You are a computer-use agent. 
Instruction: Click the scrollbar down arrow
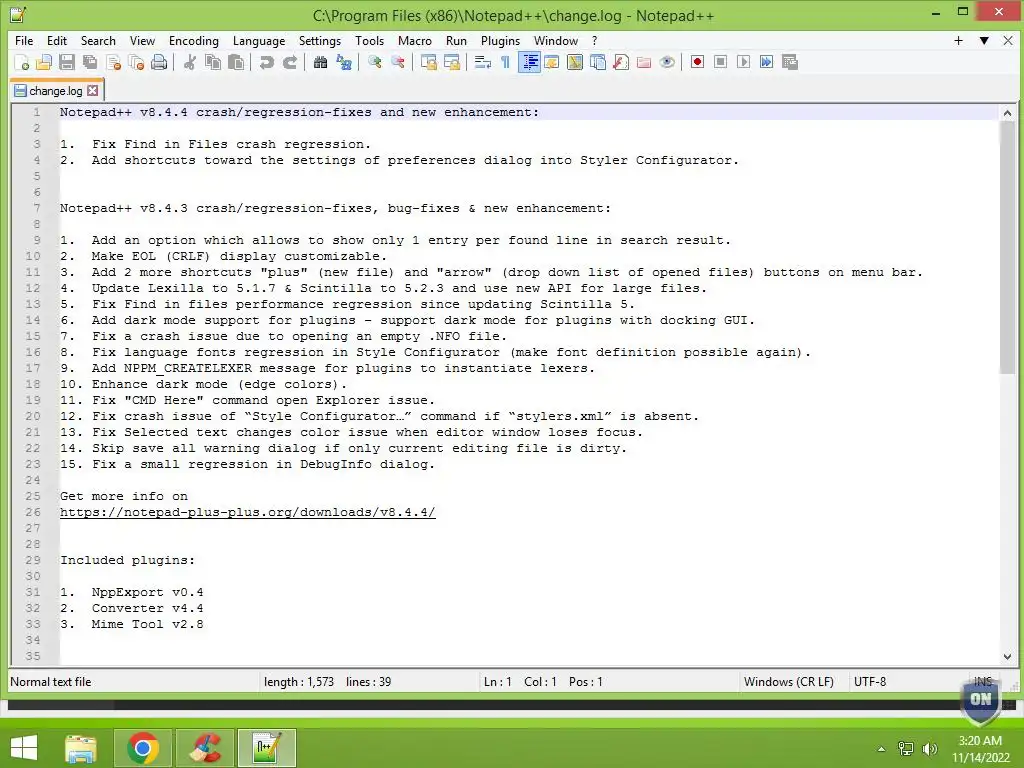[x=1007, y=657]
